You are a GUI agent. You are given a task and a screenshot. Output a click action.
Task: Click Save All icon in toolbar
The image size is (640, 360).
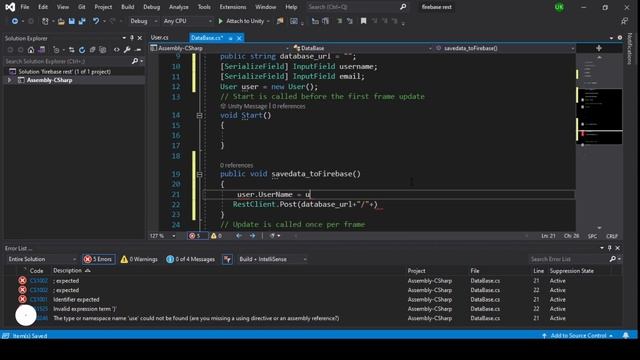tap(82, 21)
